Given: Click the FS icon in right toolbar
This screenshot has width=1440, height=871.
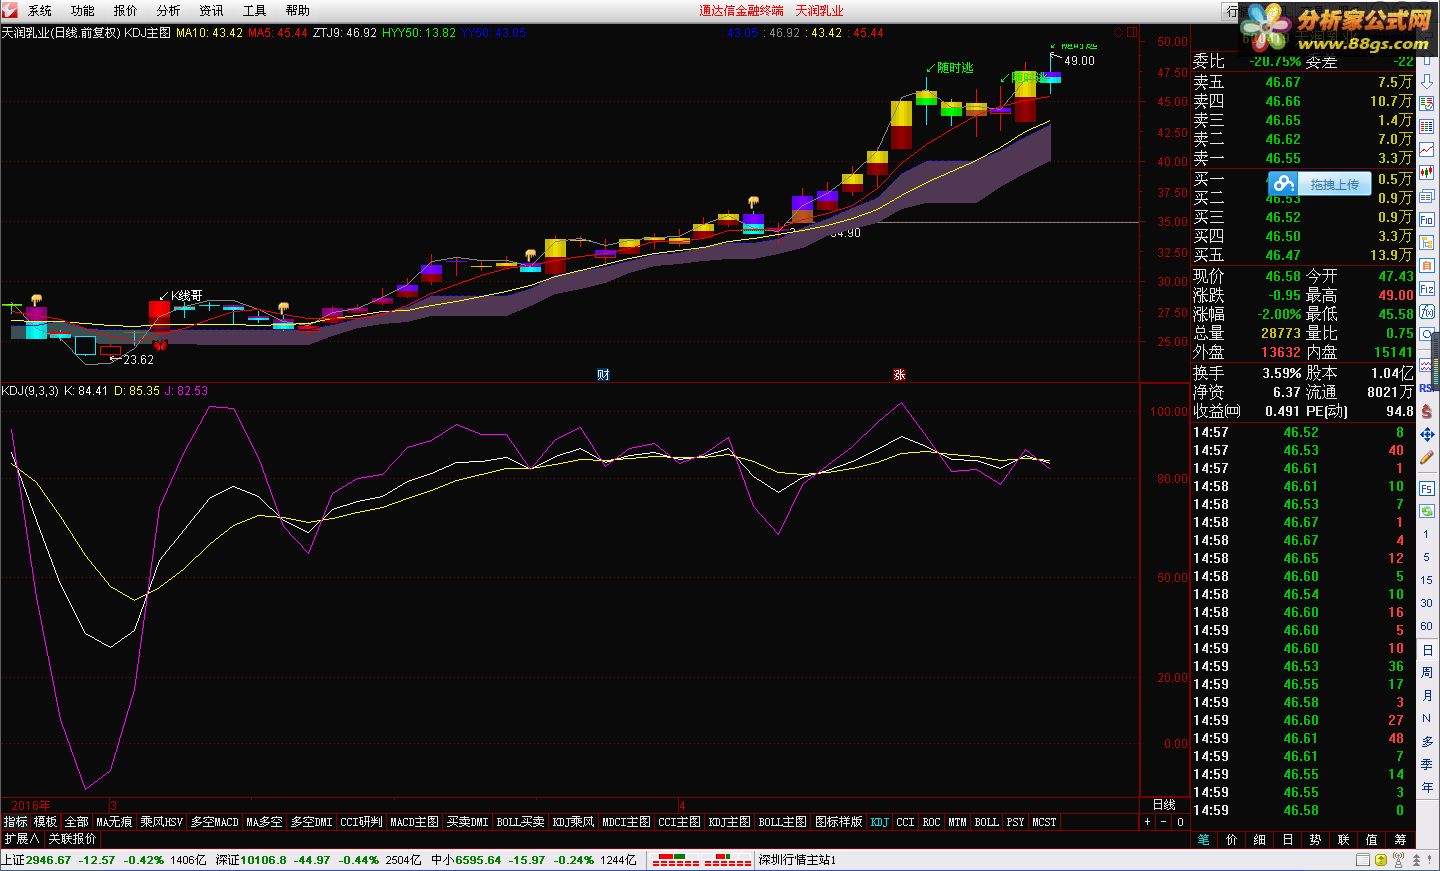Looking at the screenshot, I should (1427, 488).
